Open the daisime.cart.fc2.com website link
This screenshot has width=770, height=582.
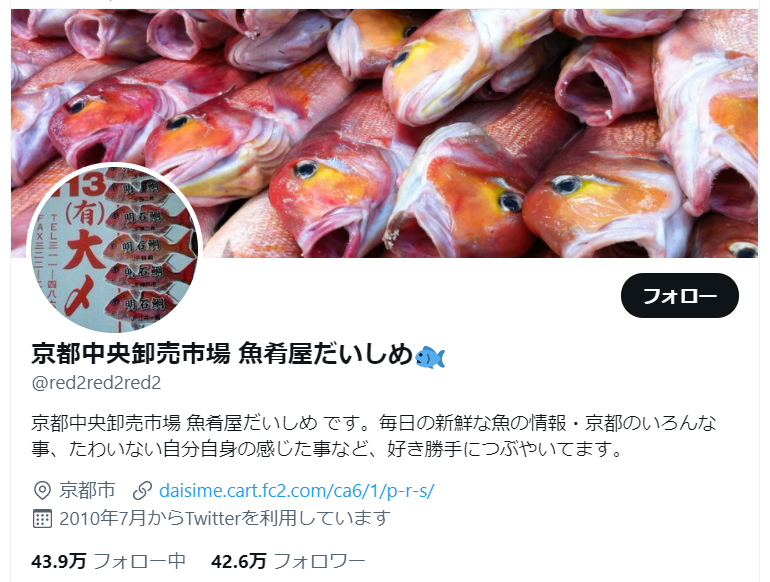297,490
